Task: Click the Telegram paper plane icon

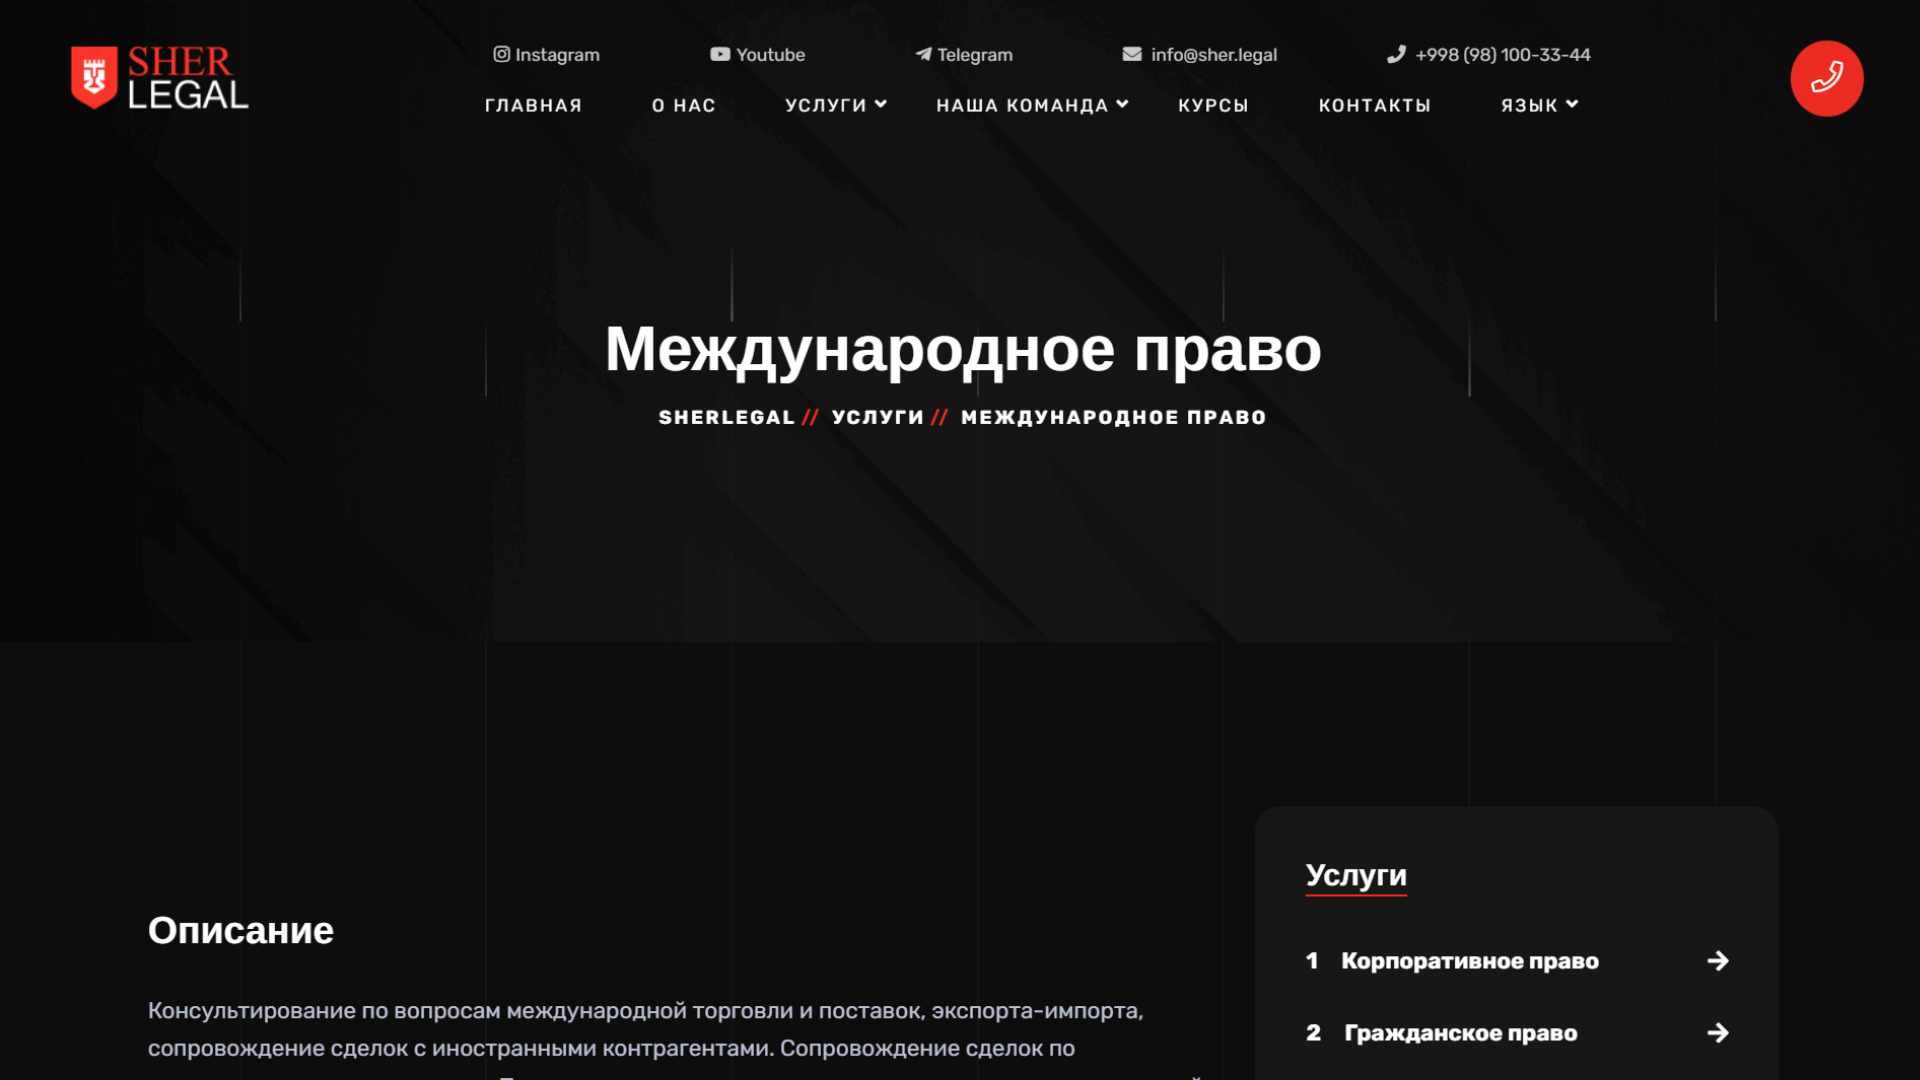Action: 922,54
